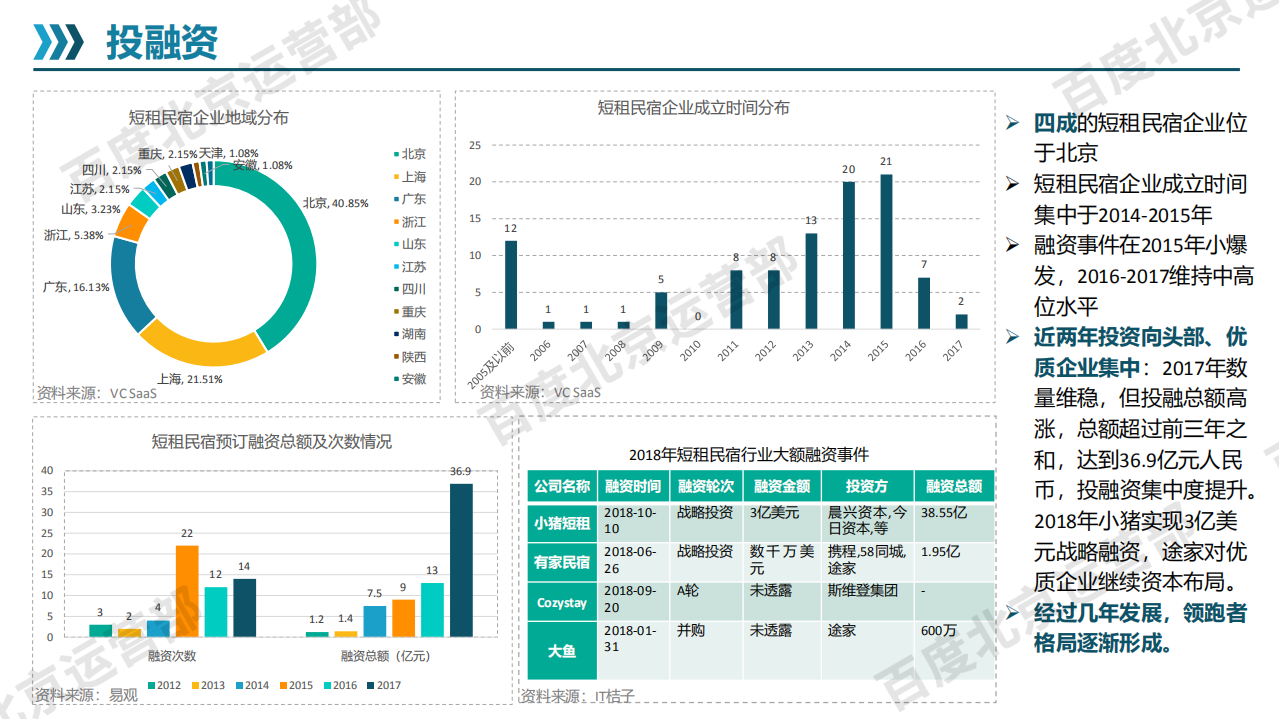Click the 公司名称 table header cell
Screen dimensions: 1279x719
pos(561,485)
